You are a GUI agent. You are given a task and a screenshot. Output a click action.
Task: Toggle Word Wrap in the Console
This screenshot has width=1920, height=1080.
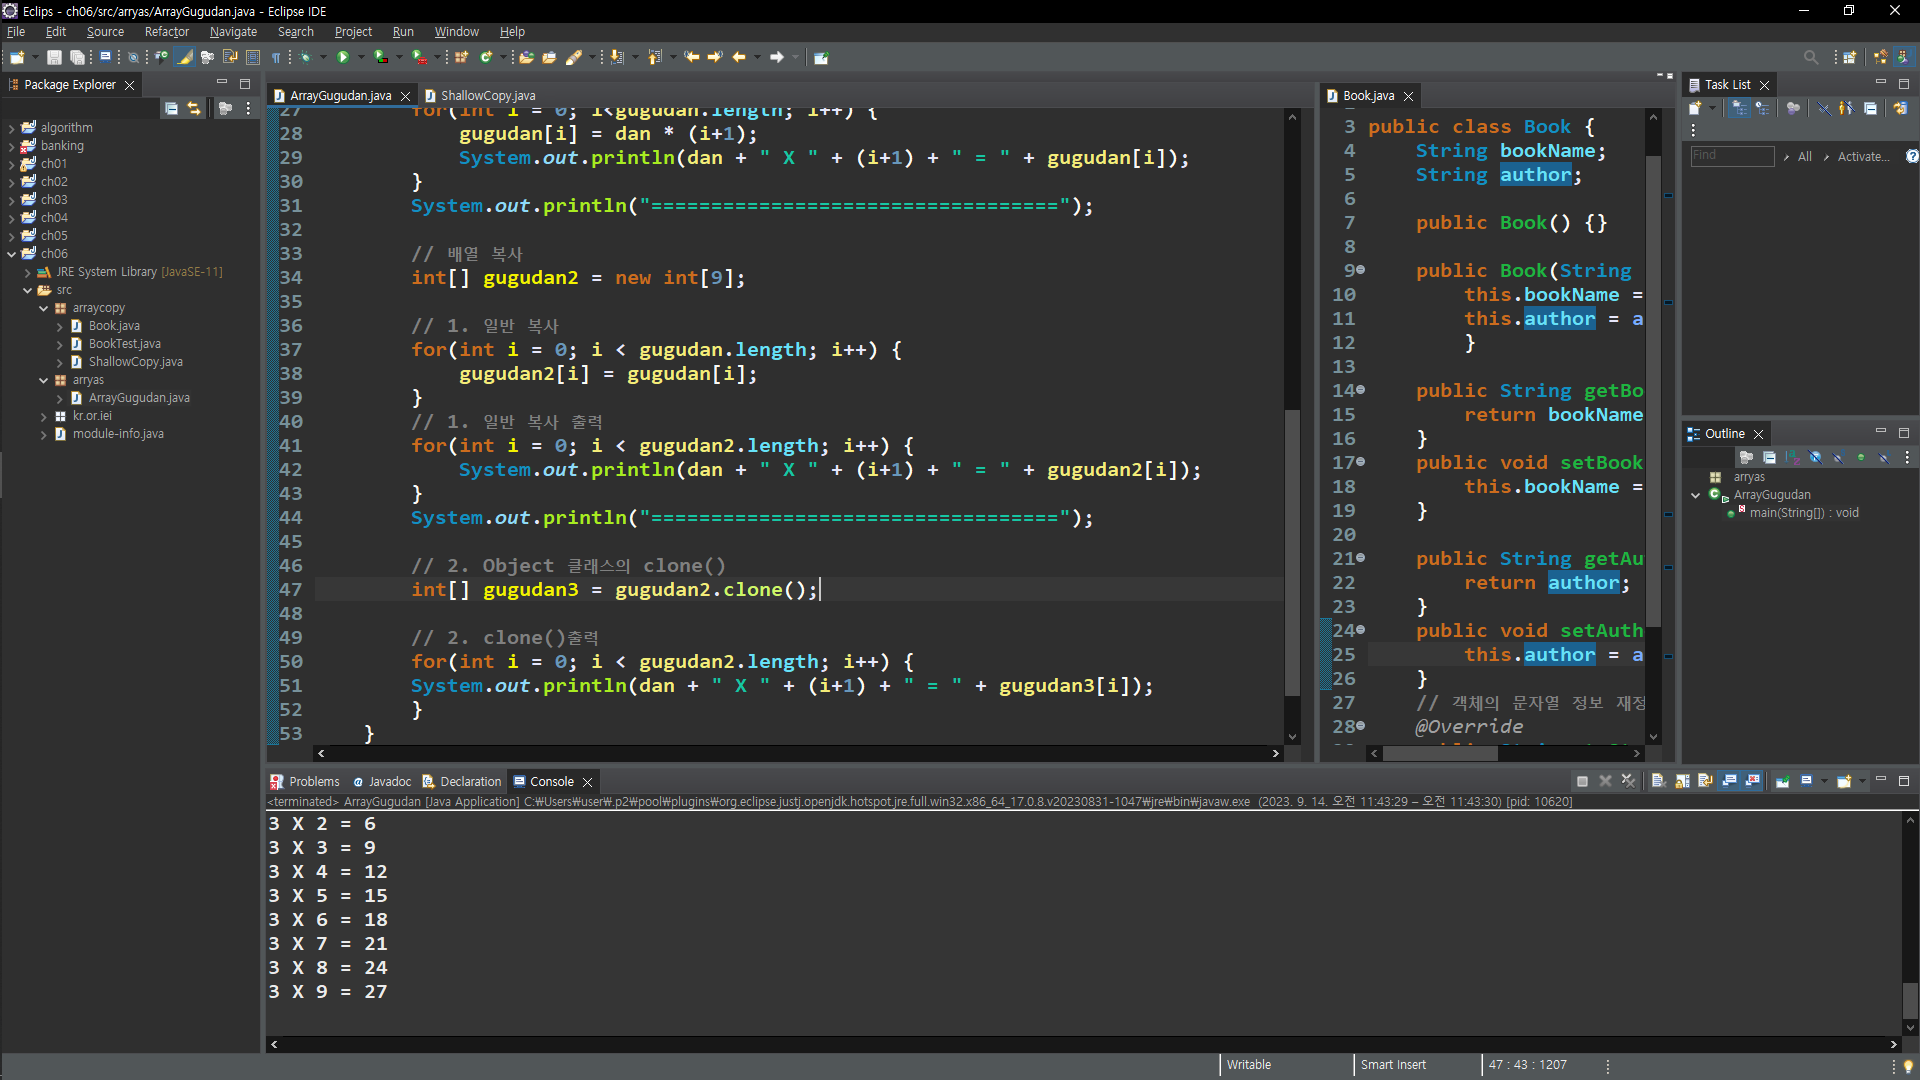click(x=1705, y=782)
